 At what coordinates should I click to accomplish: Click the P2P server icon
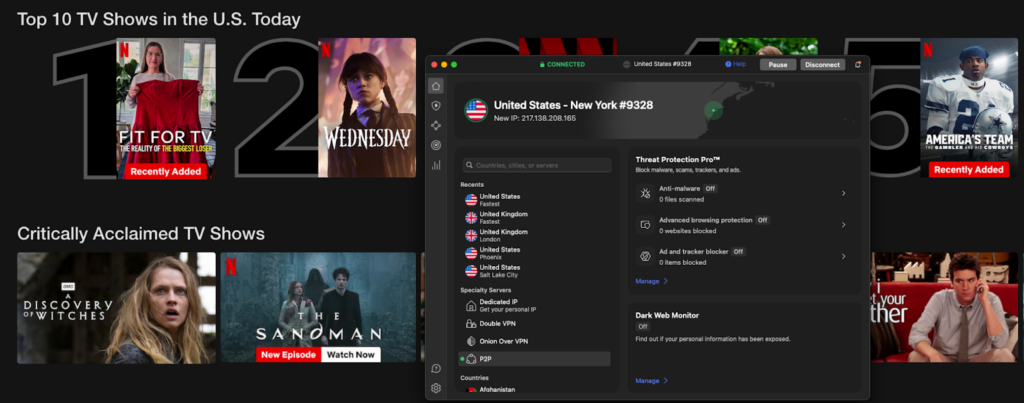471,359
